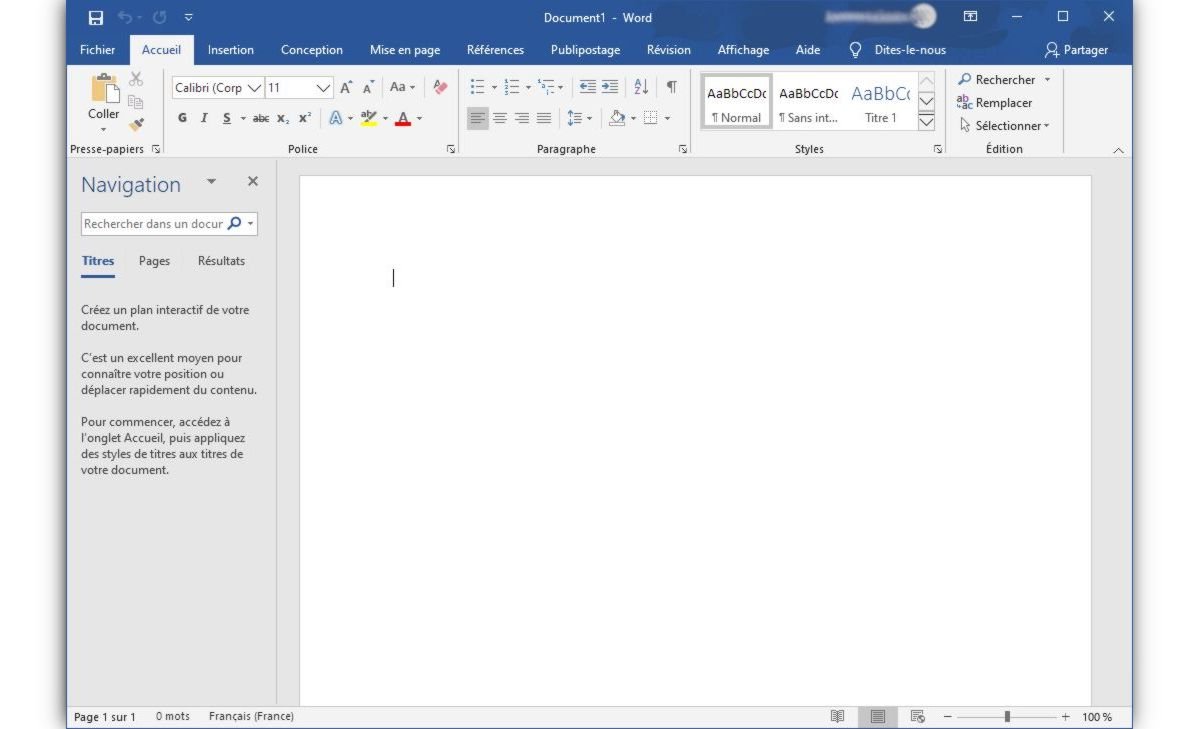Click the Justify alignment icon
1200x729 pixels.
click(544, 118)
